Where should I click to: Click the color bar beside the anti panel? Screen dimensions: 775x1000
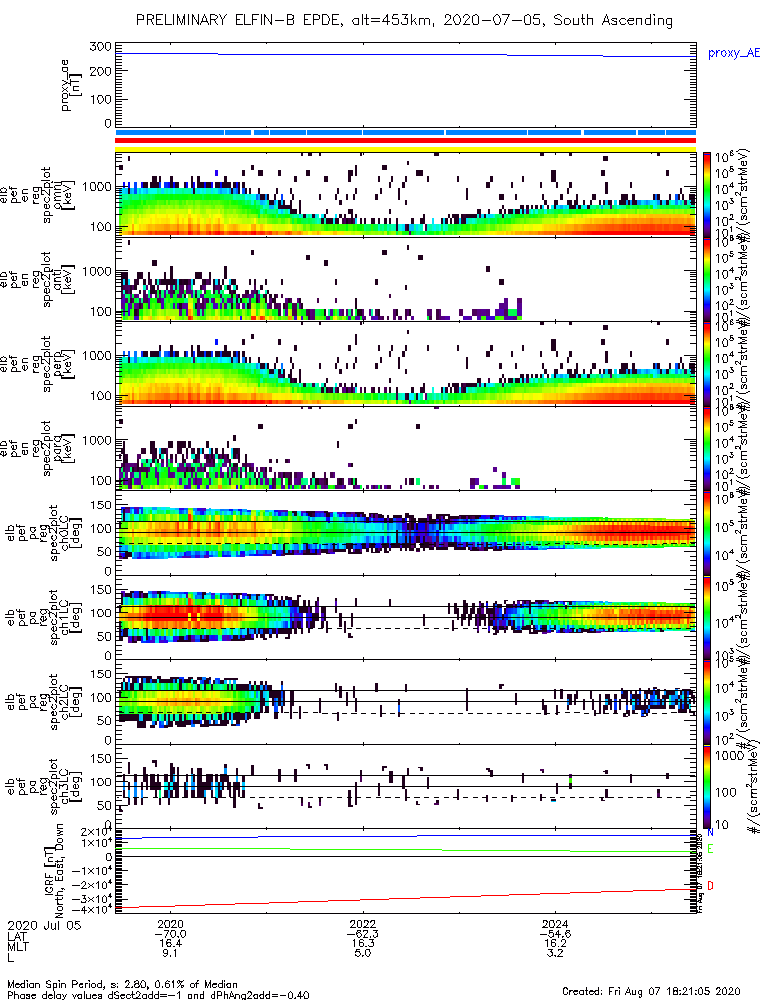click(707, 279)
